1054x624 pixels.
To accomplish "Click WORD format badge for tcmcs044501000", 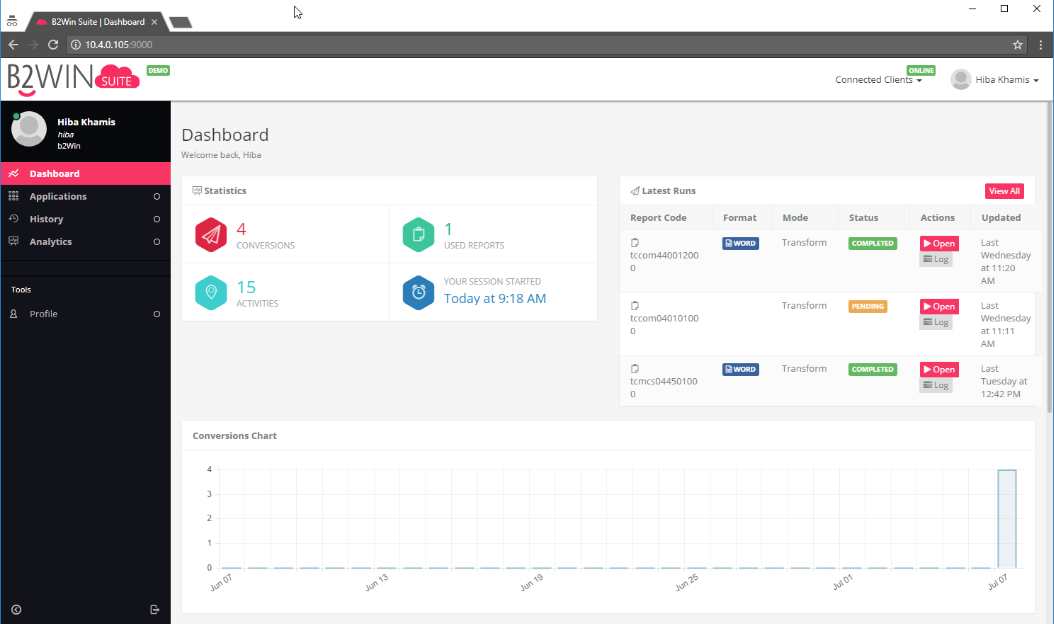I will tap(740, 369).
